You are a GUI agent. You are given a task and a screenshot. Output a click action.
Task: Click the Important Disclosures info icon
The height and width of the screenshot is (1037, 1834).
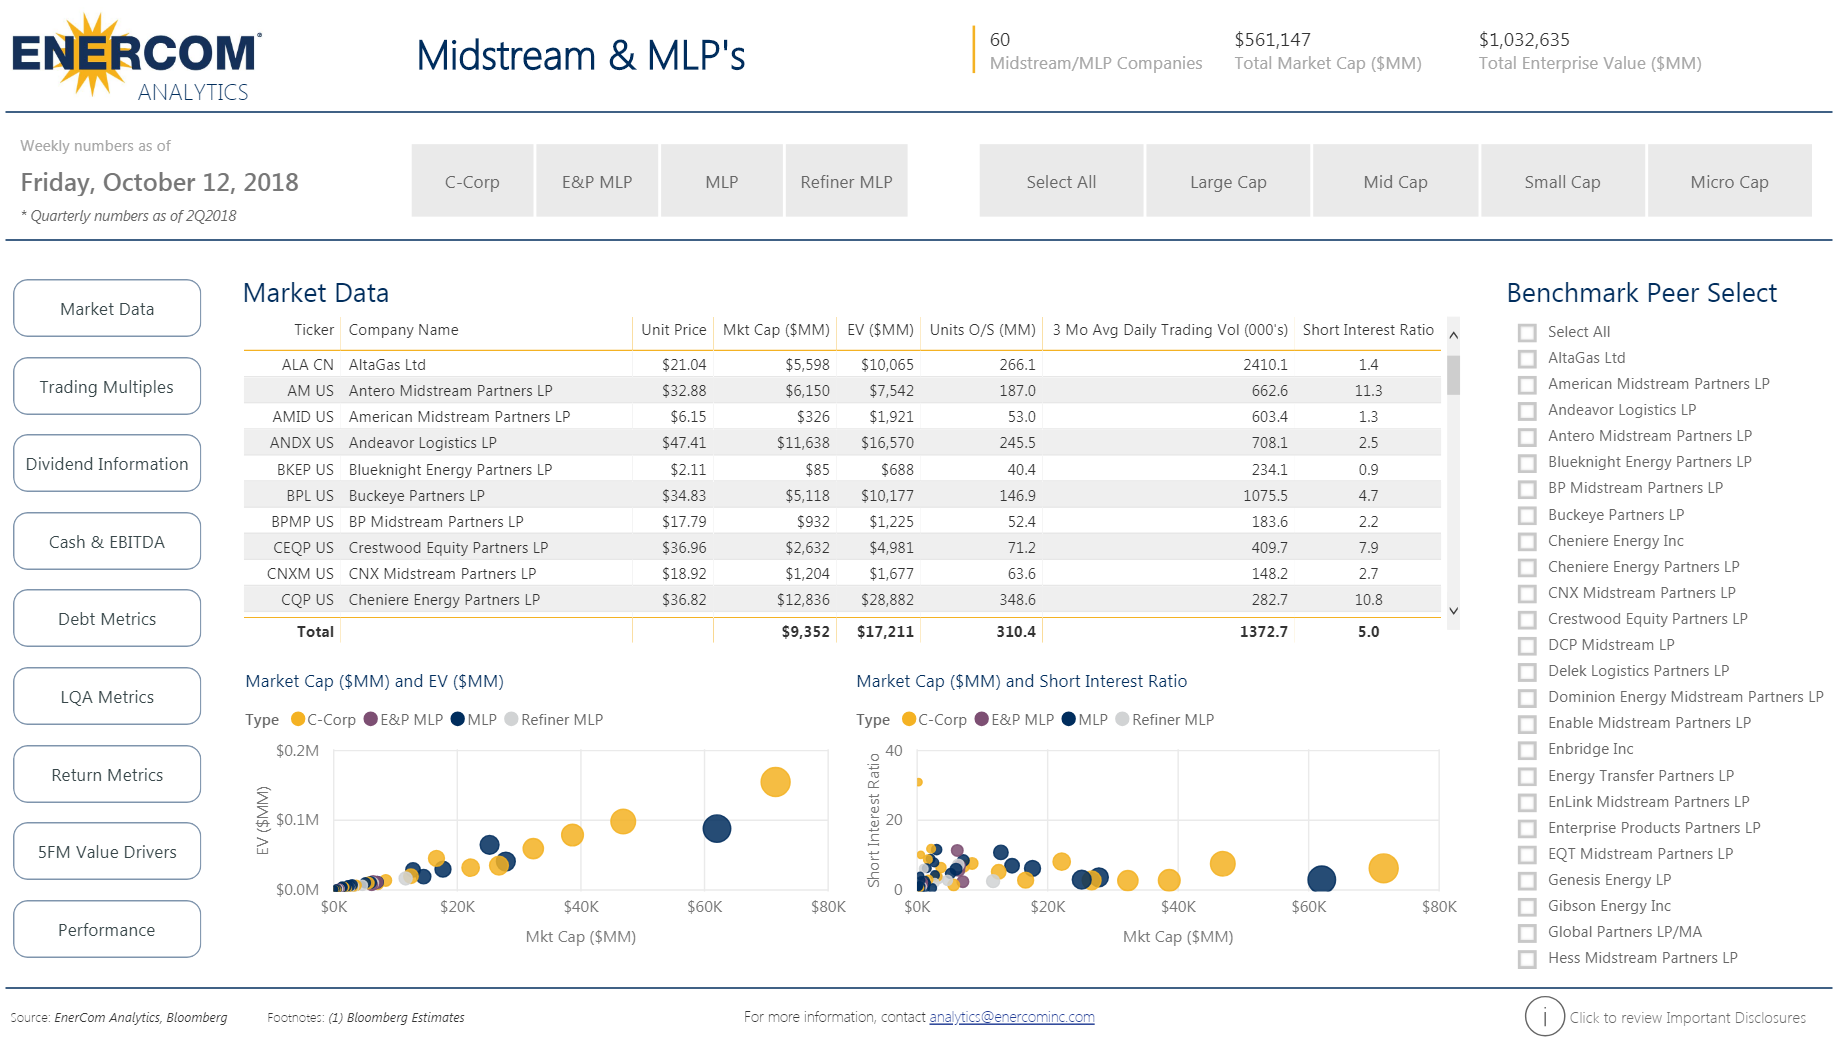[x=1544, y=1017]
